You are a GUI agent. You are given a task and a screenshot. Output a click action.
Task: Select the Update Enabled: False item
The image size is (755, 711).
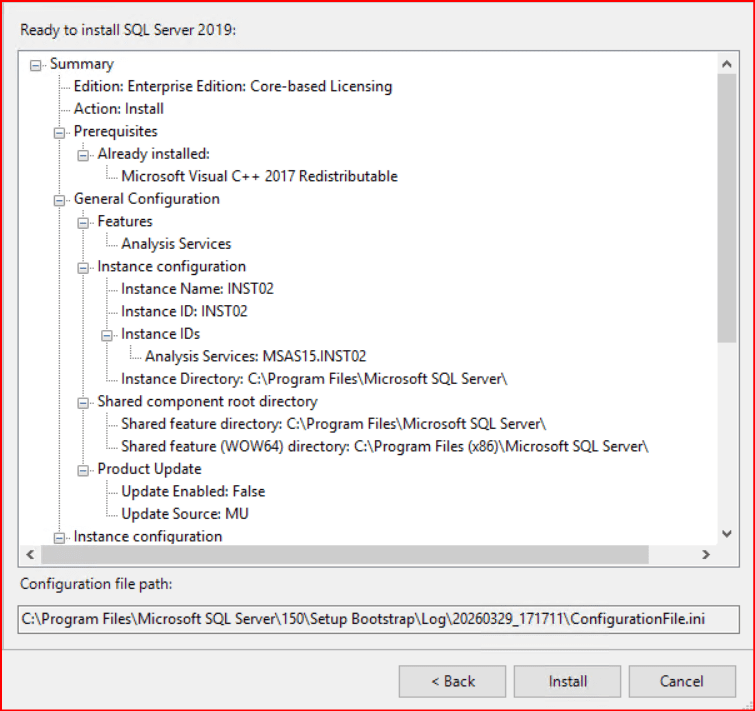click(193, 492)
